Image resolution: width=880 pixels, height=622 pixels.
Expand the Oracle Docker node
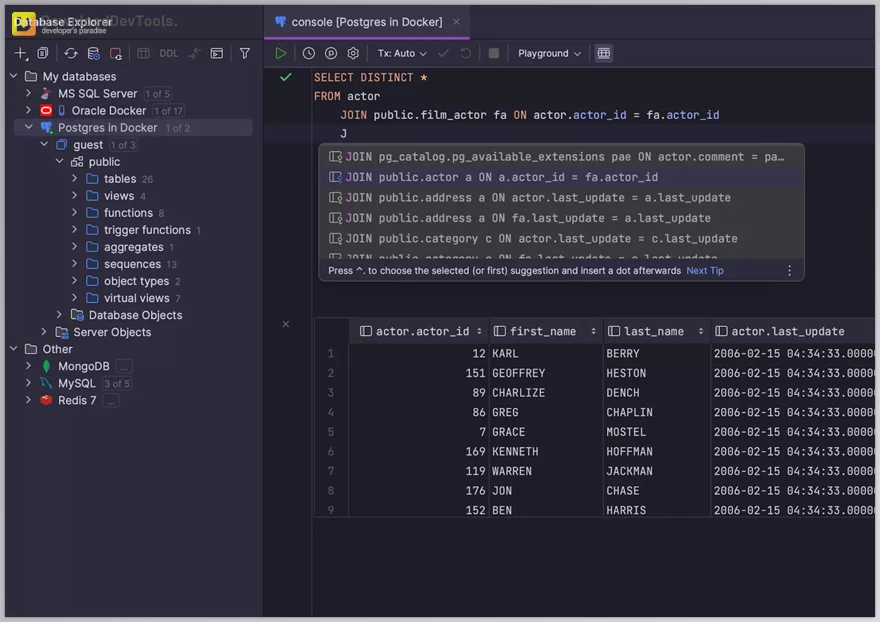[29, 110]
